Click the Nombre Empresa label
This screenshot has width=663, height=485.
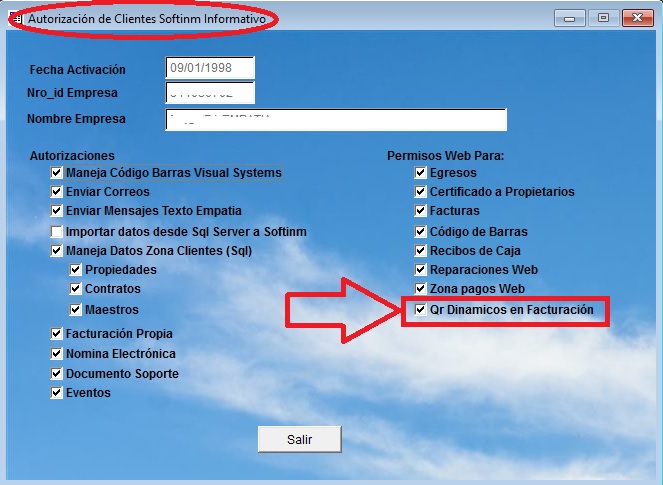coord(76,119)
